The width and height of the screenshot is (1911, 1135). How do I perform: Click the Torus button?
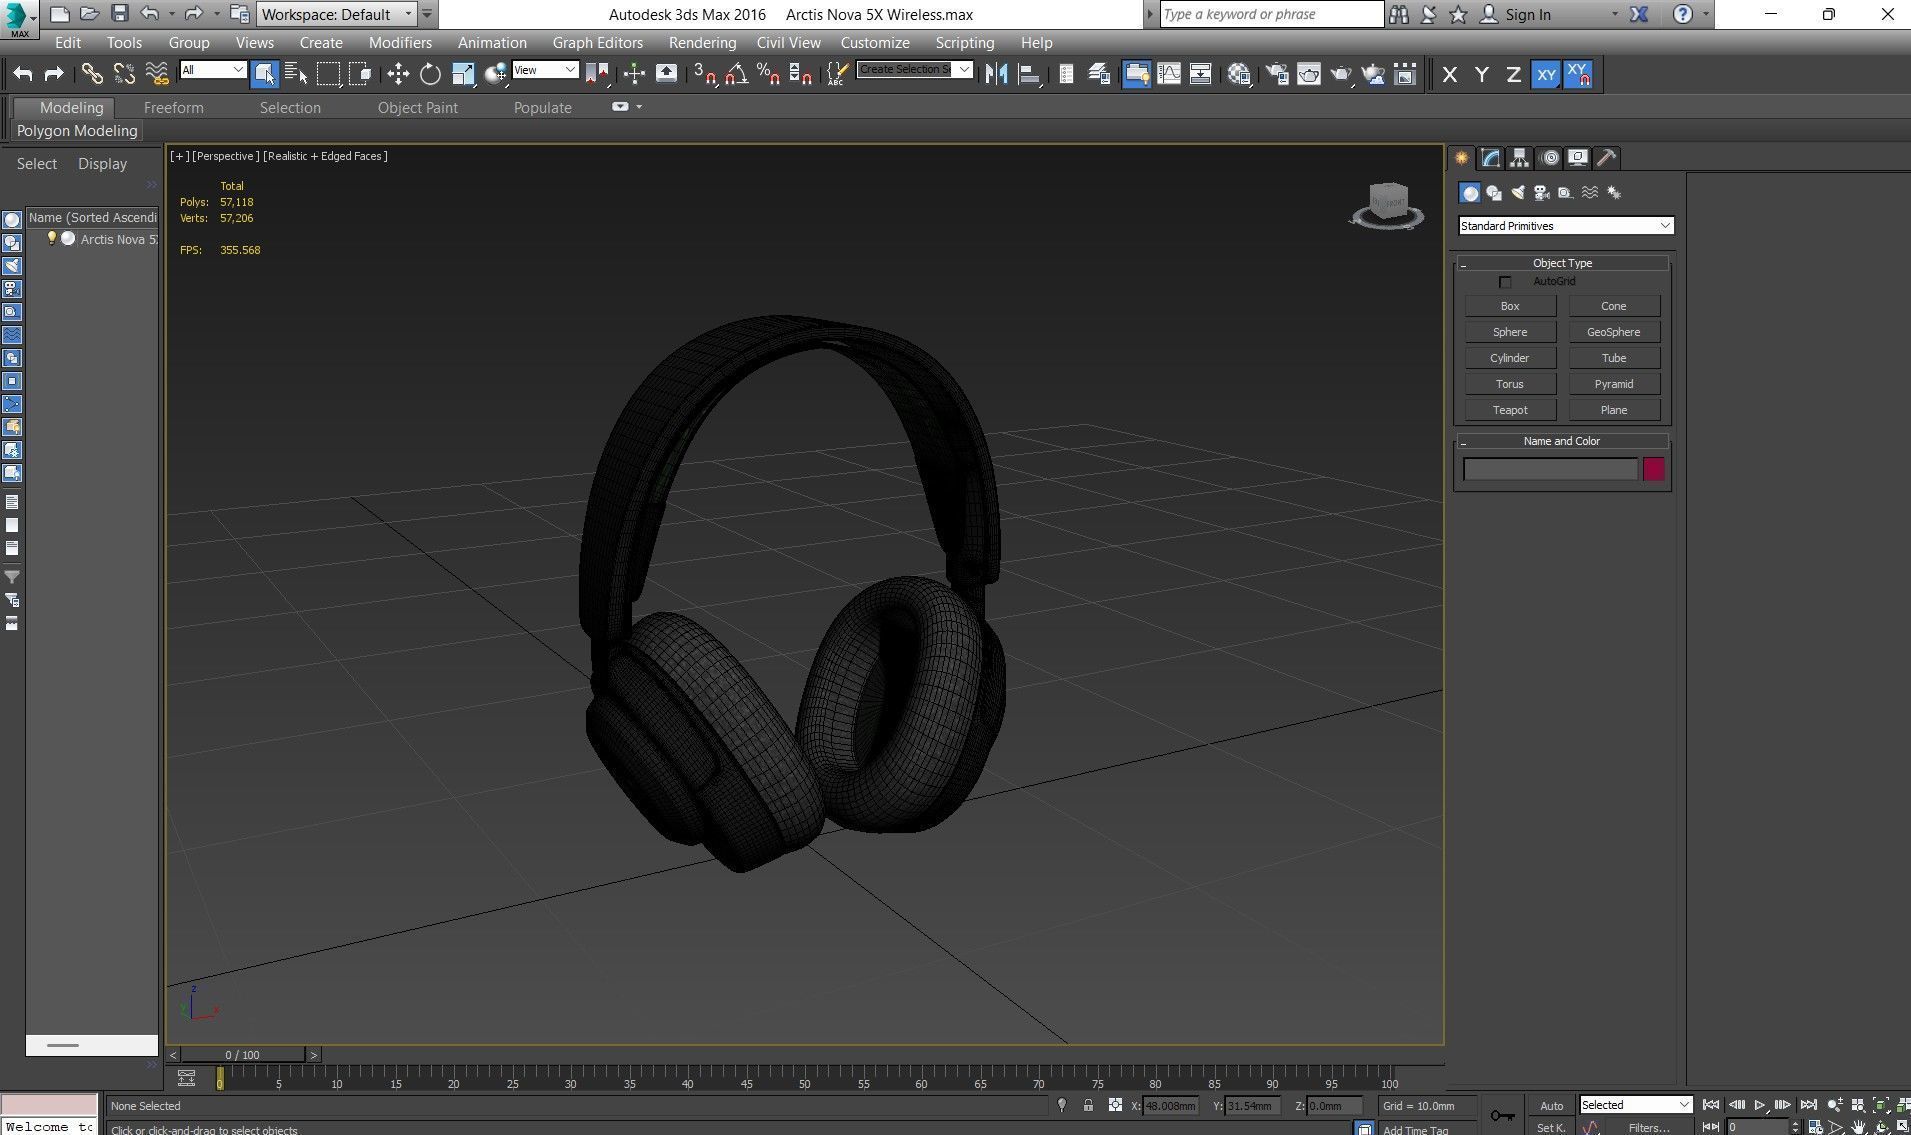pyautogui.click(x=1510, y=384)
